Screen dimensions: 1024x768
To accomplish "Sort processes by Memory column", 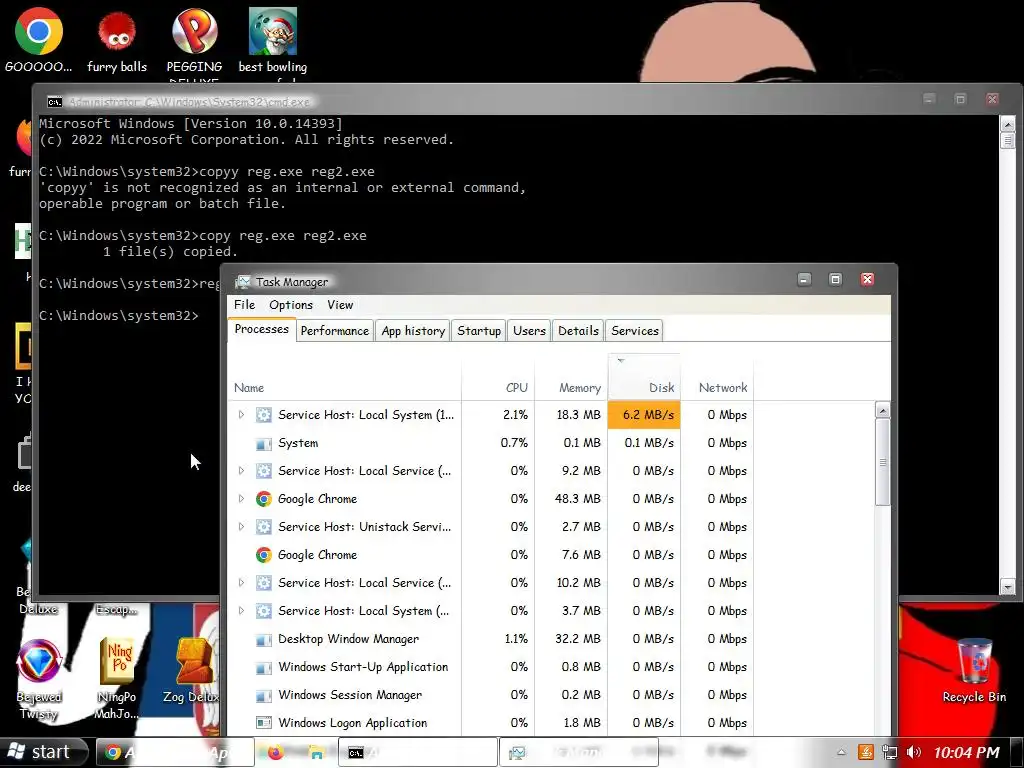I will [571, 377].
